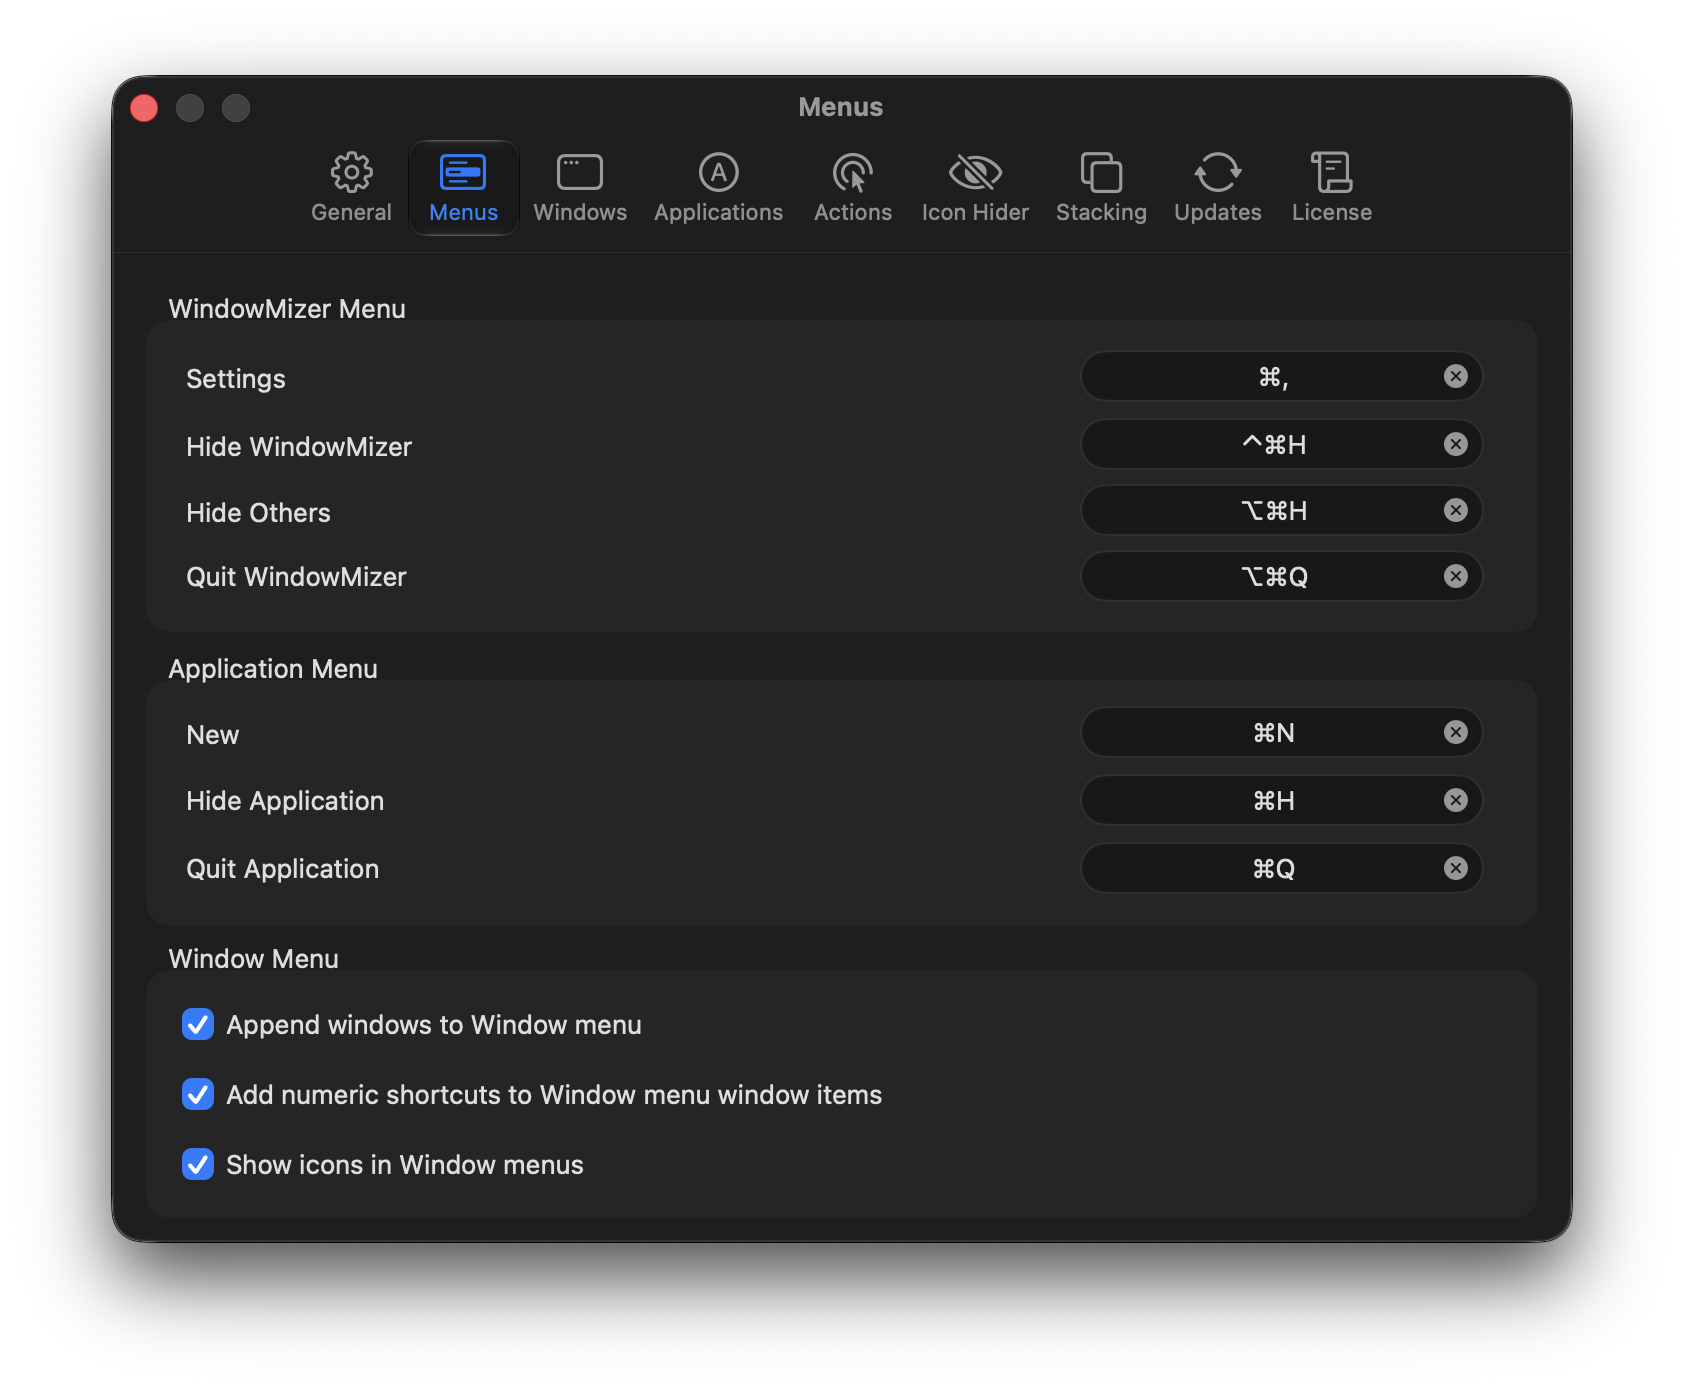Open the Updates tab
1684x1390 pixels.
[1218, 188]
